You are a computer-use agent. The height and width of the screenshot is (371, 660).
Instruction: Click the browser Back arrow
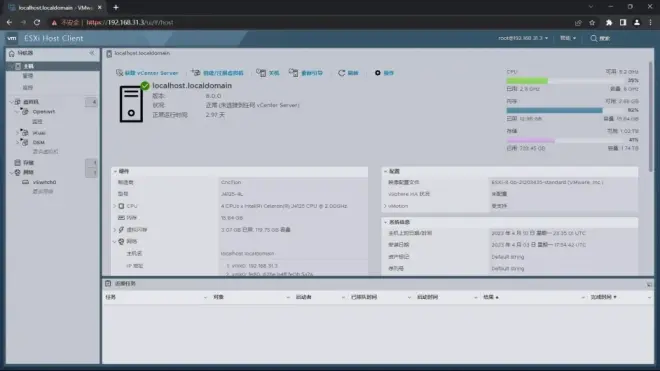click(9, 22)
